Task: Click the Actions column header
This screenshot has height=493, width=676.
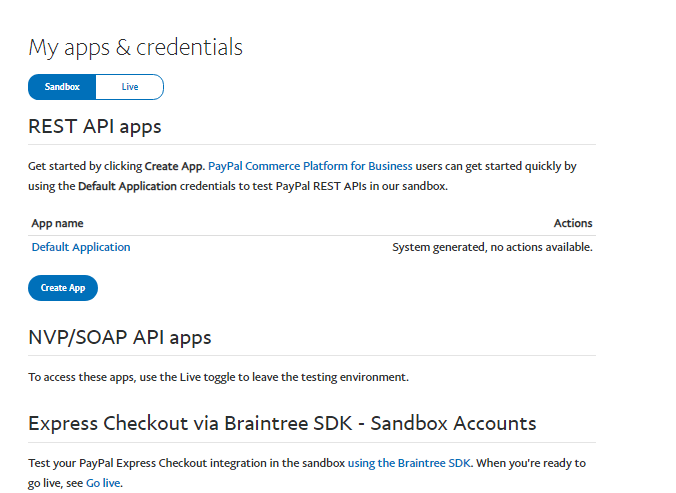Action: 573,223
